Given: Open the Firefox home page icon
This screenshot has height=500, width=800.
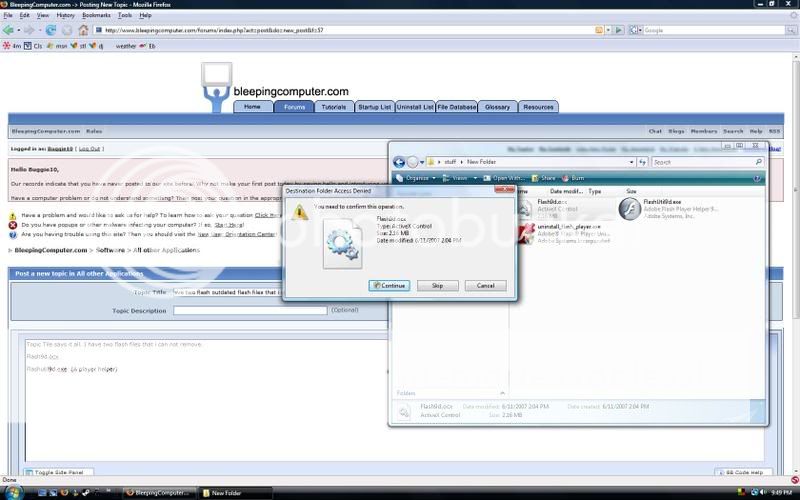Looking at the screenshot, I should pyautogui.click(x=83, y=30).
